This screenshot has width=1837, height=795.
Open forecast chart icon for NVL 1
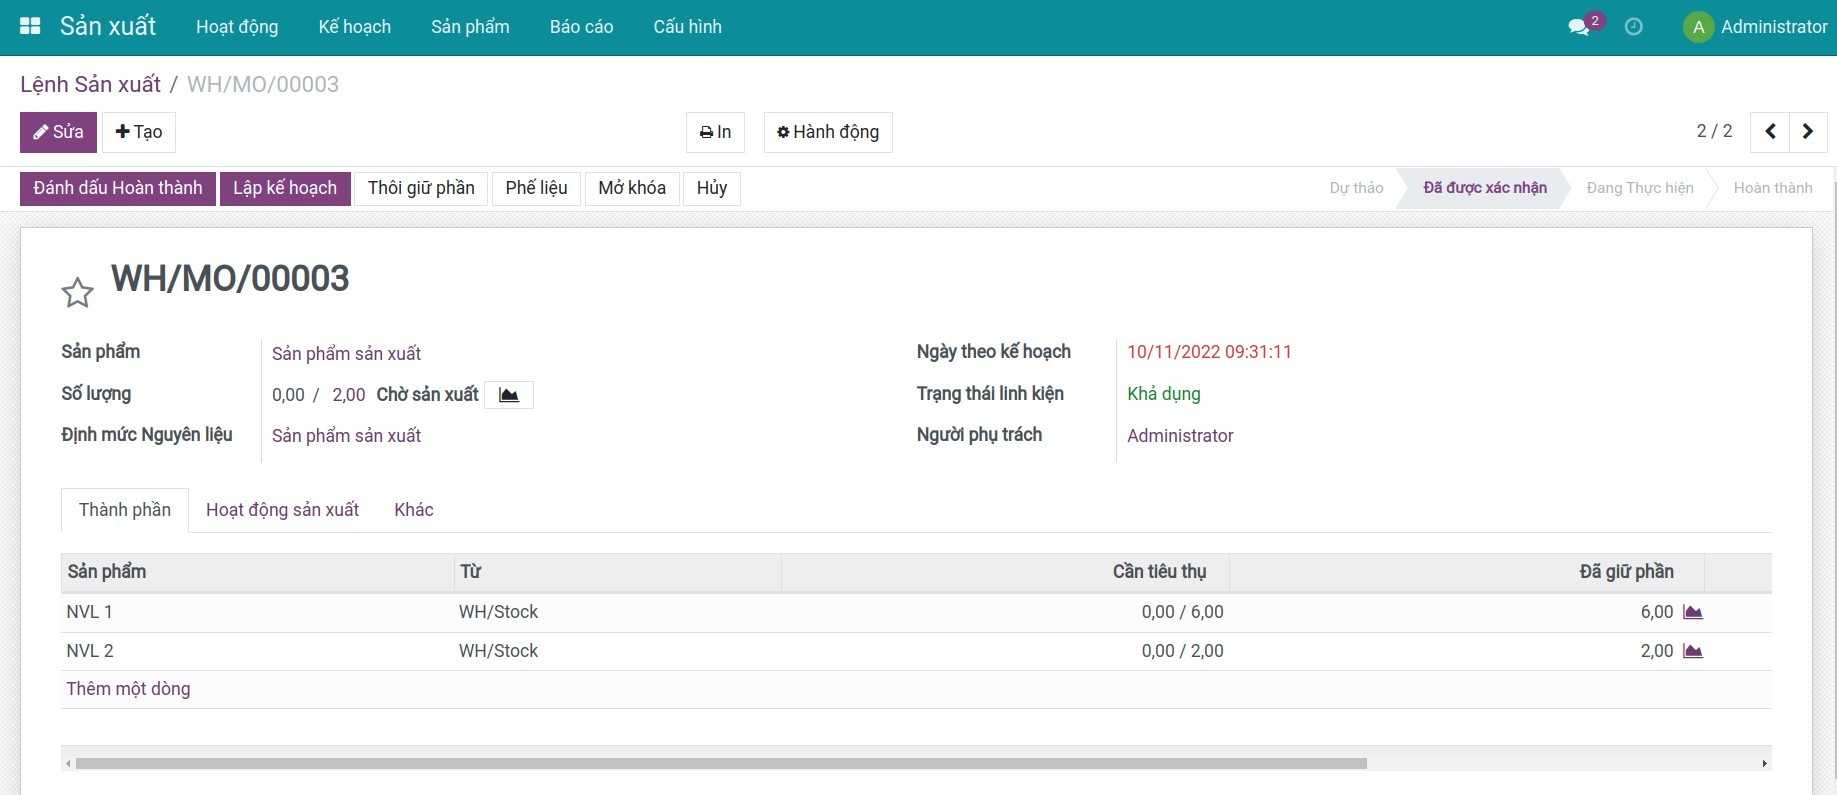pos(1692,612)
